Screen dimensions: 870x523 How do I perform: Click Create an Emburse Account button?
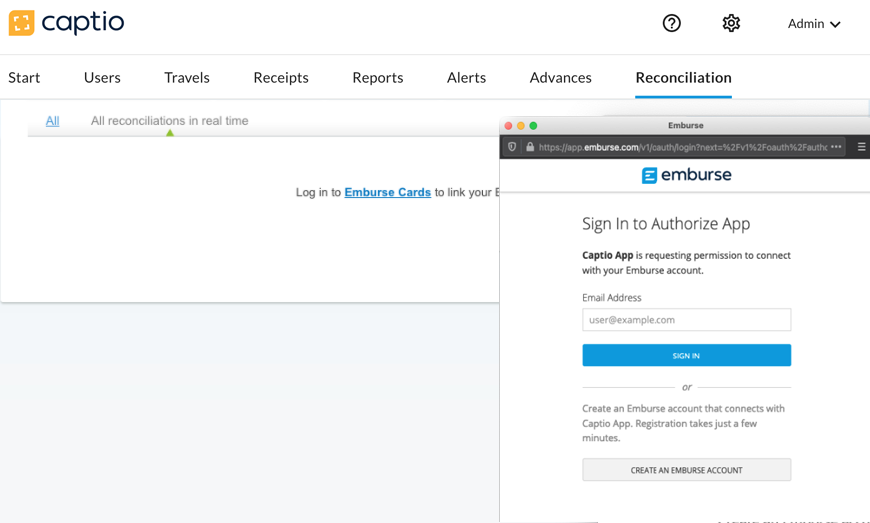coord(686,470)
